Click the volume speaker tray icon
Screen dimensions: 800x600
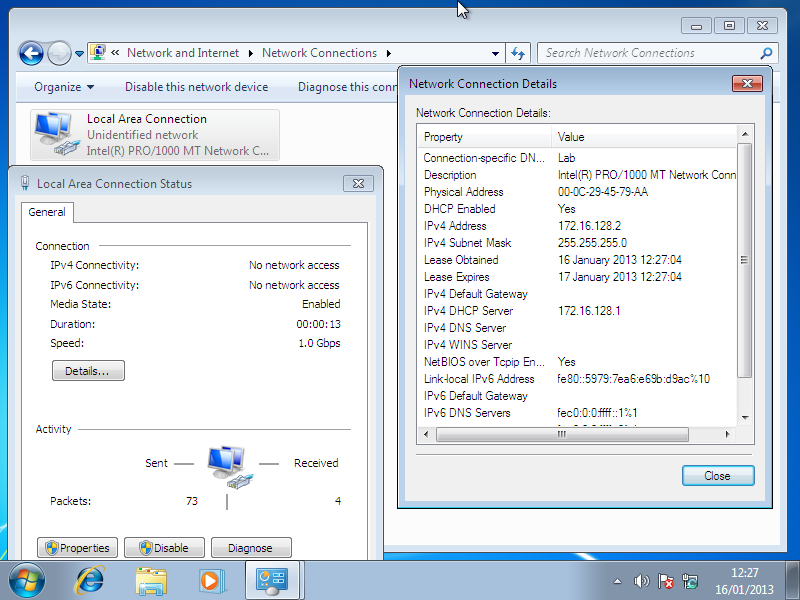tap(641, 581)
